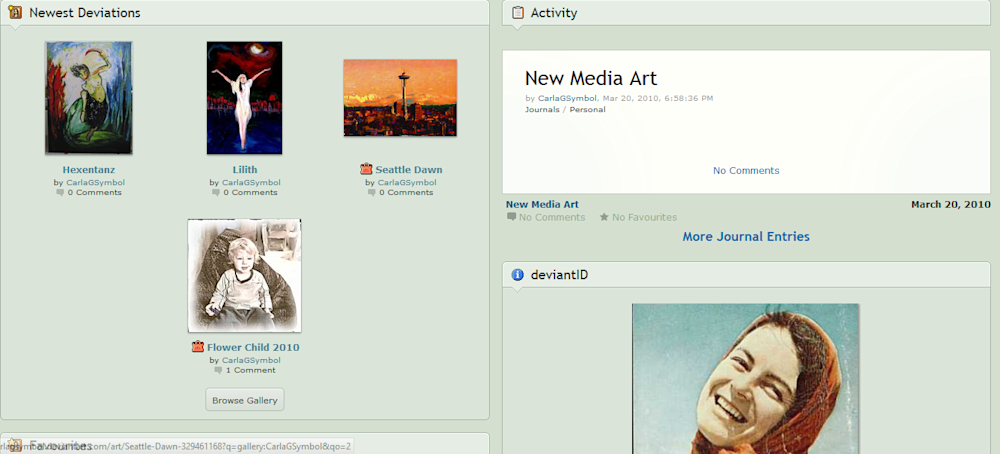Visit CarlaGSymbol author link under Hexentanz
This screenshot has height=454, width=1000.
[x=95, y=183]
